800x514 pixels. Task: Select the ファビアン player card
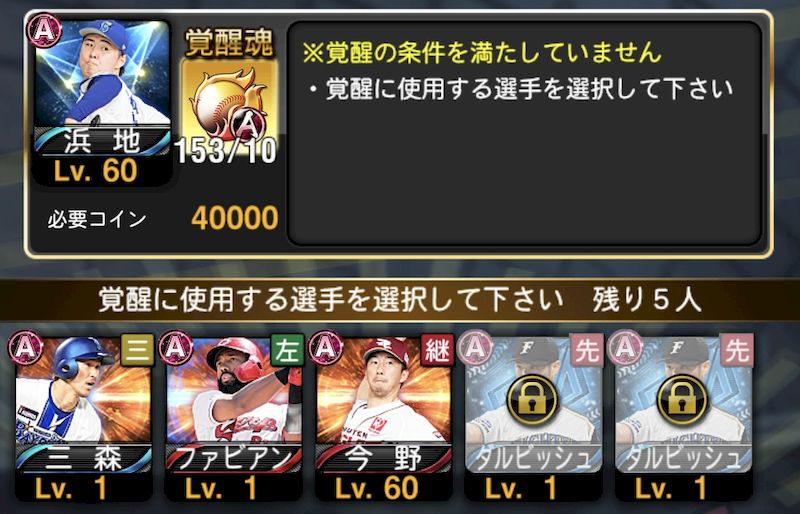(x=234, y=418)
